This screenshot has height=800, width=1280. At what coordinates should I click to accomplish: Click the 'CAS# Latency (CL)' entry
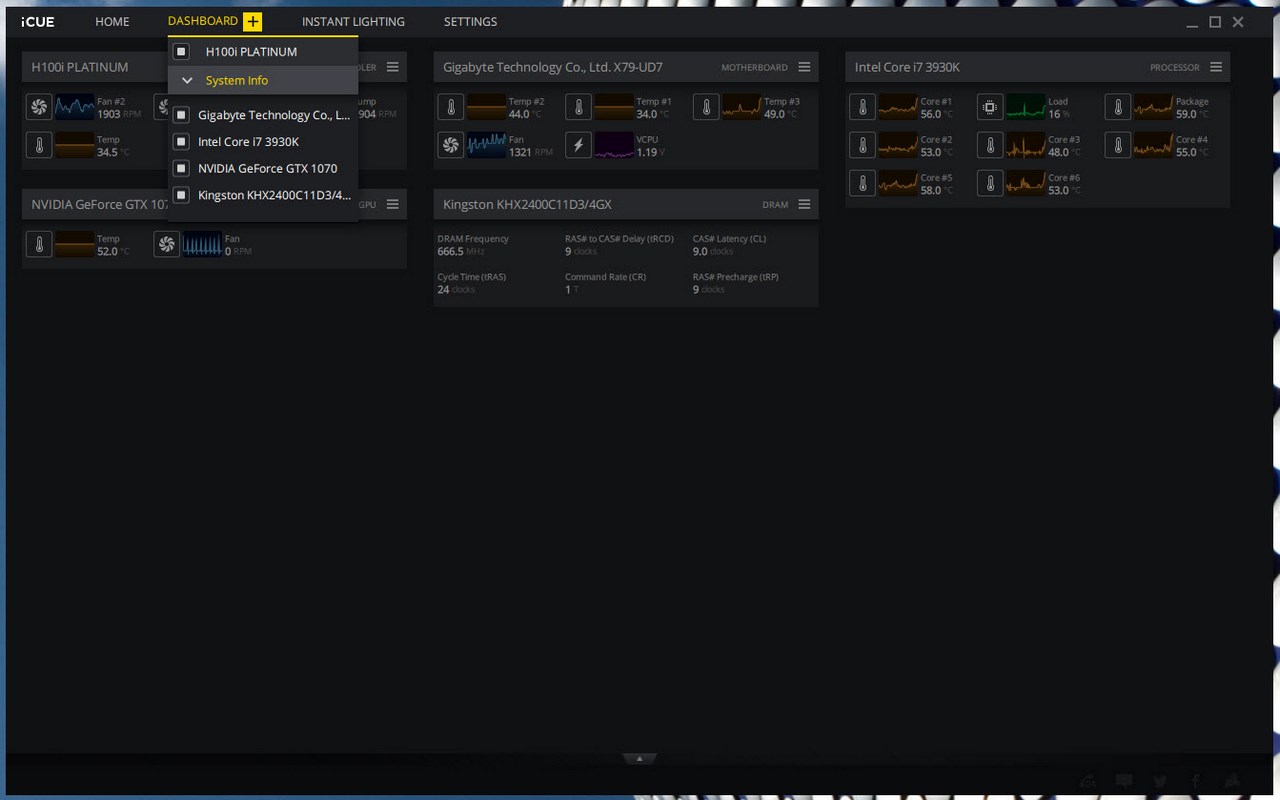coord(730,245)
